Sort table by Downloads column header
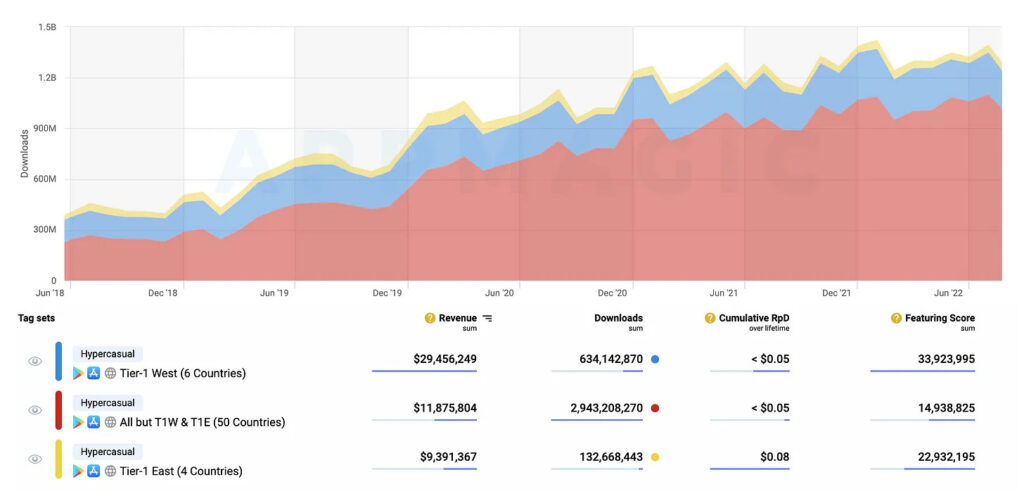Screen dimensions: 1024x491 pyautogui.click(x=618, y=318)
